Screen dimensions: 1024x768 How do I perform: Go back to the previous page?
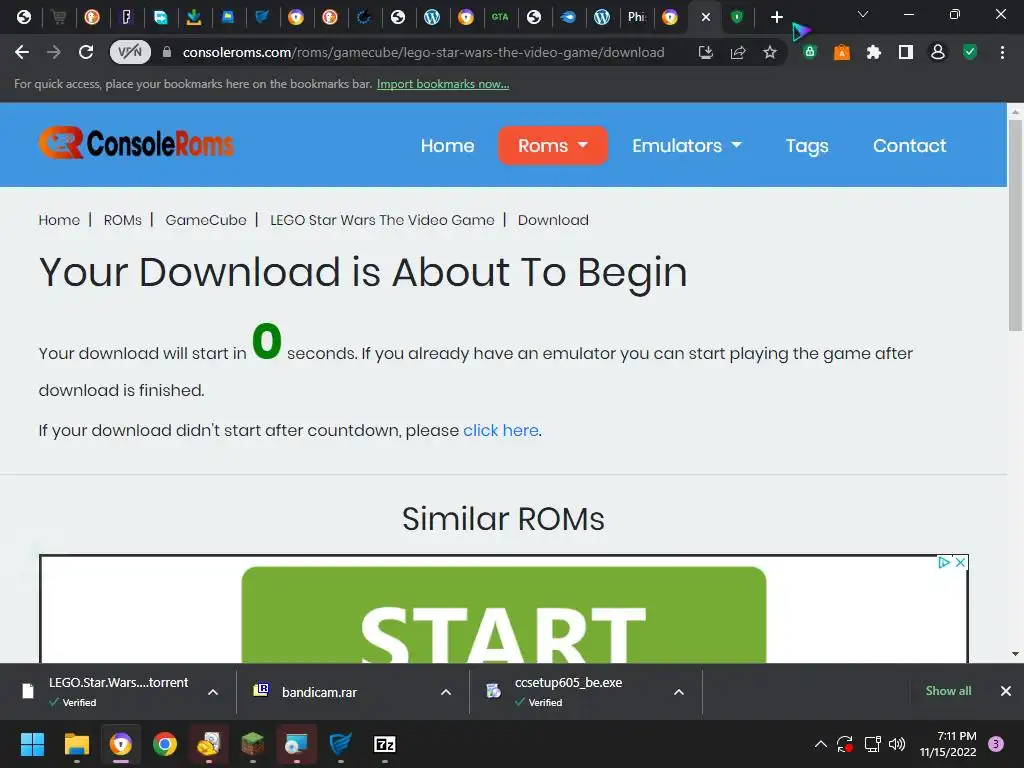(22, 52)
